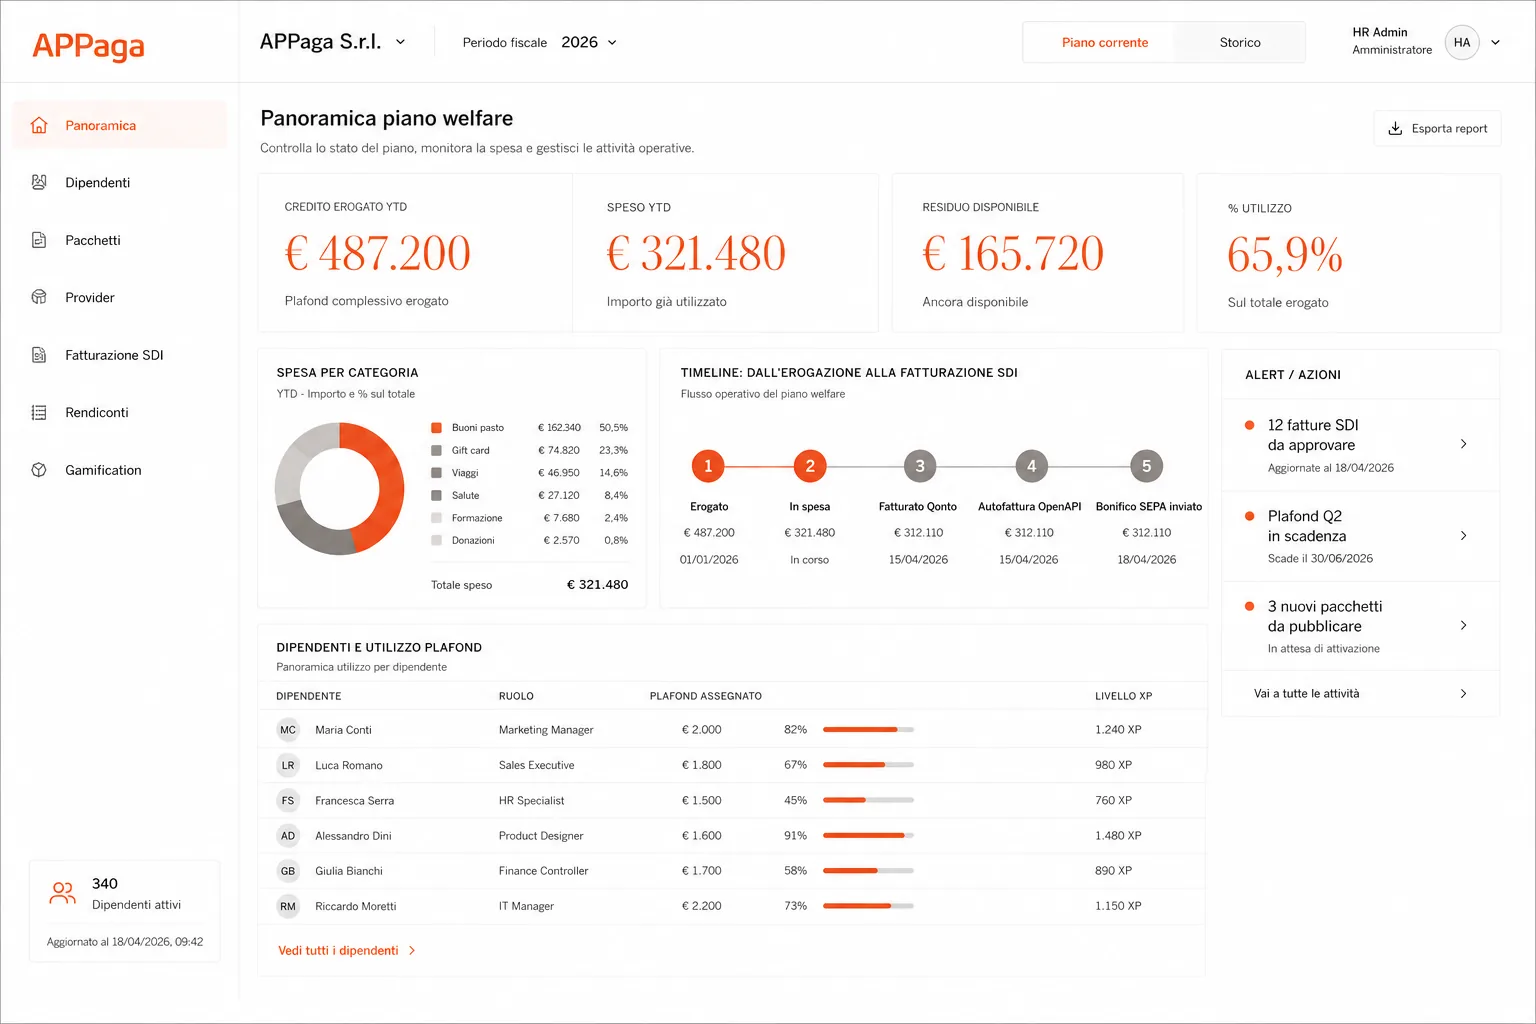1536x1024 pixels.
Task: Click the Rendiconti list icon
Action: (39, 412)
